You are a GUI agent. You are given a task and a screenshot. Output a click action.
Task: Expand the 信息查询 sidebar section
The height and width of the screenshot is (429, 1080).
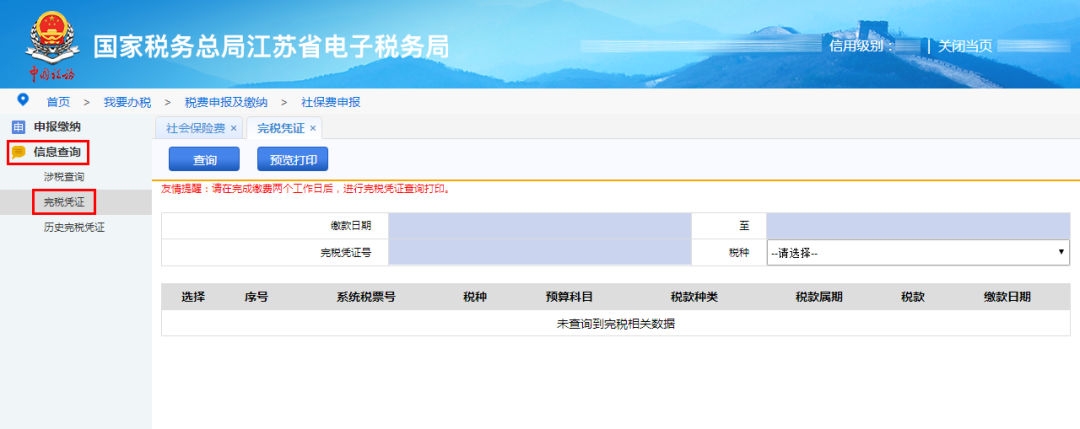[x=57, y=152]
